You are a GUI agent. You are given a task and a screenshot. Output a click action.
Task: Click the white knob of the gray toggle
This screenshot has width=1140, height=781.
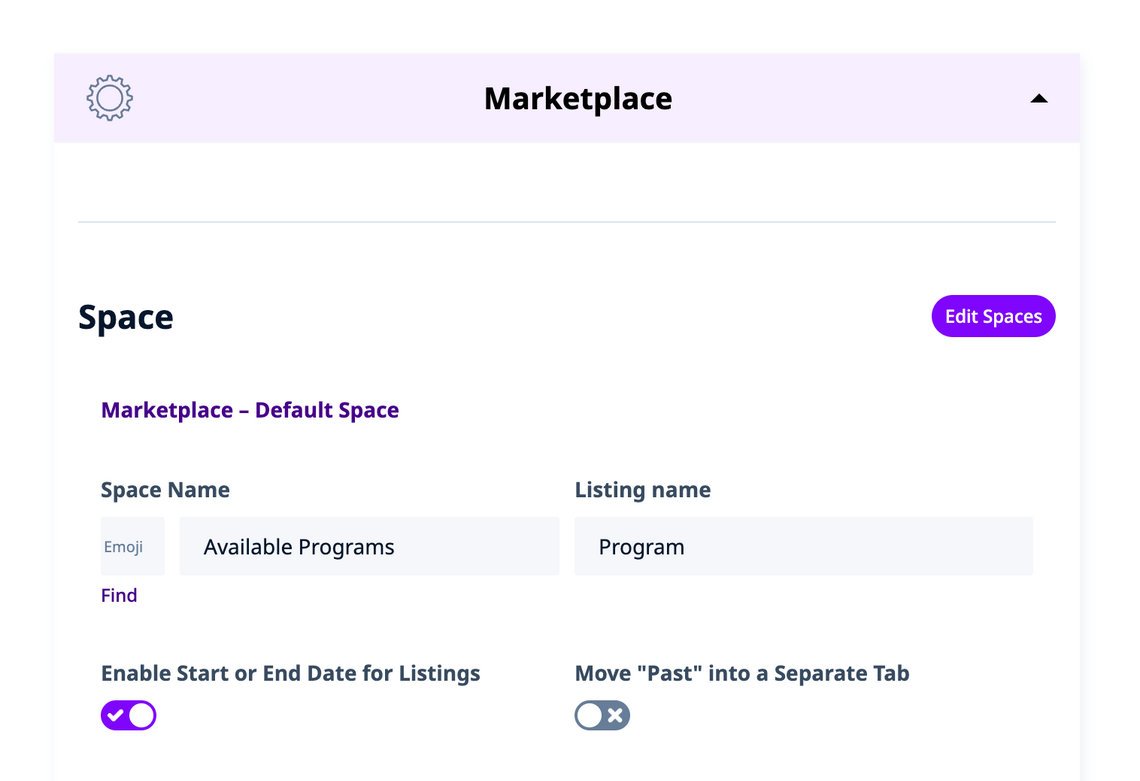click(x=589, y=715)
